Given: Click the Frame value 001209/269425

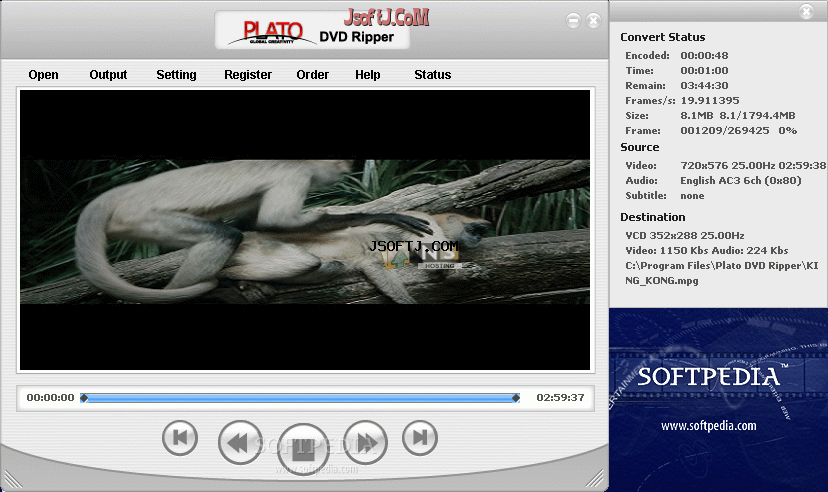Looking at the screenshot, I should [724, 130].
